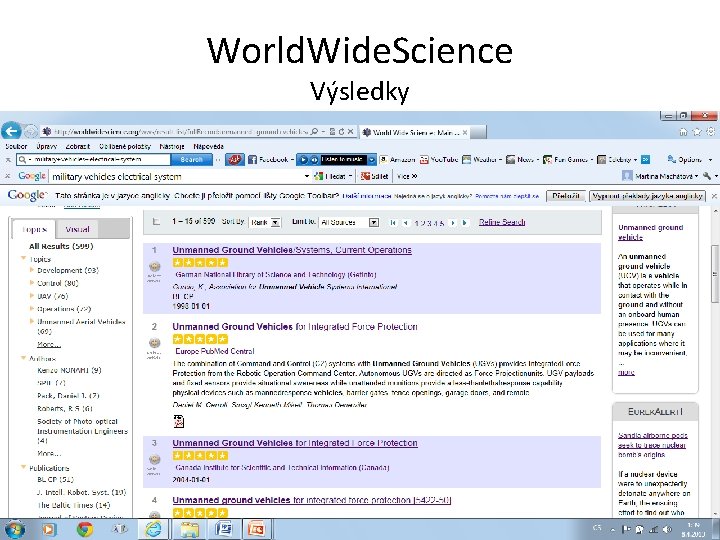This screenshot has height=540, width=720.
Task: Click the Google toolbar search input field
Action: [177, 176]
